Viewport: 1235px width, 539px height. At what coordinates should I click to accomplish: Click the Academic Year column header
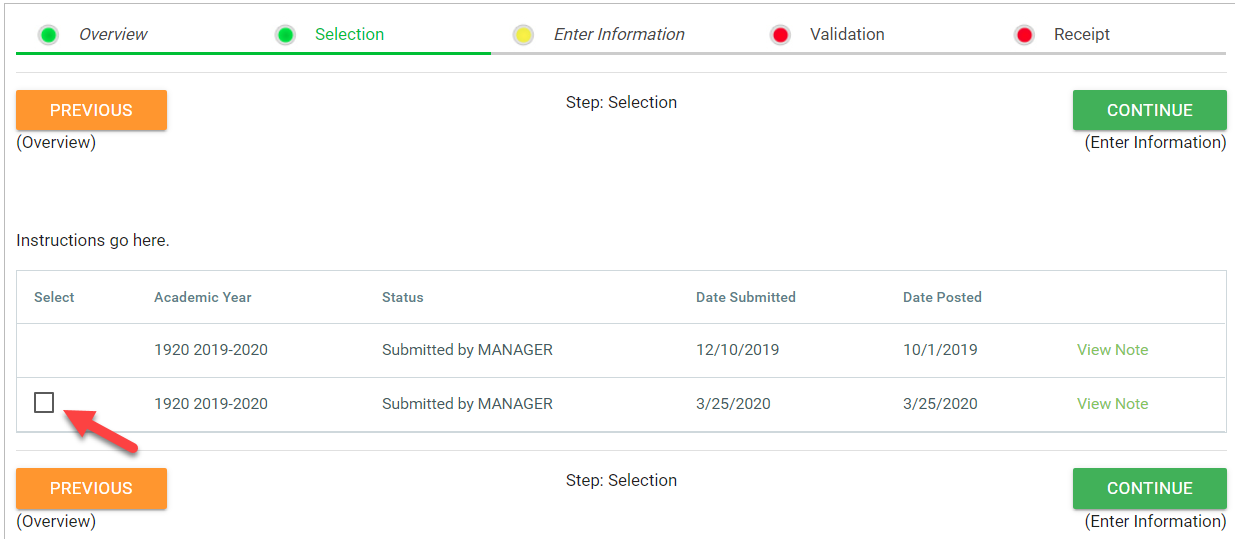pos(203,297)
